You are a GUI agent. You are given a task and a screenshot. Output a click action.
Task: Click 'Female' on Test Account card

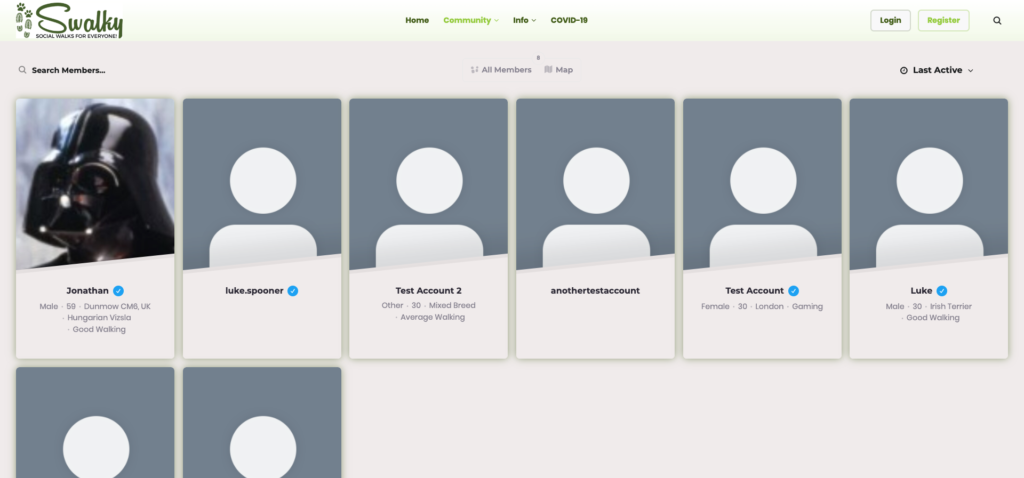[x=715, y=306]
